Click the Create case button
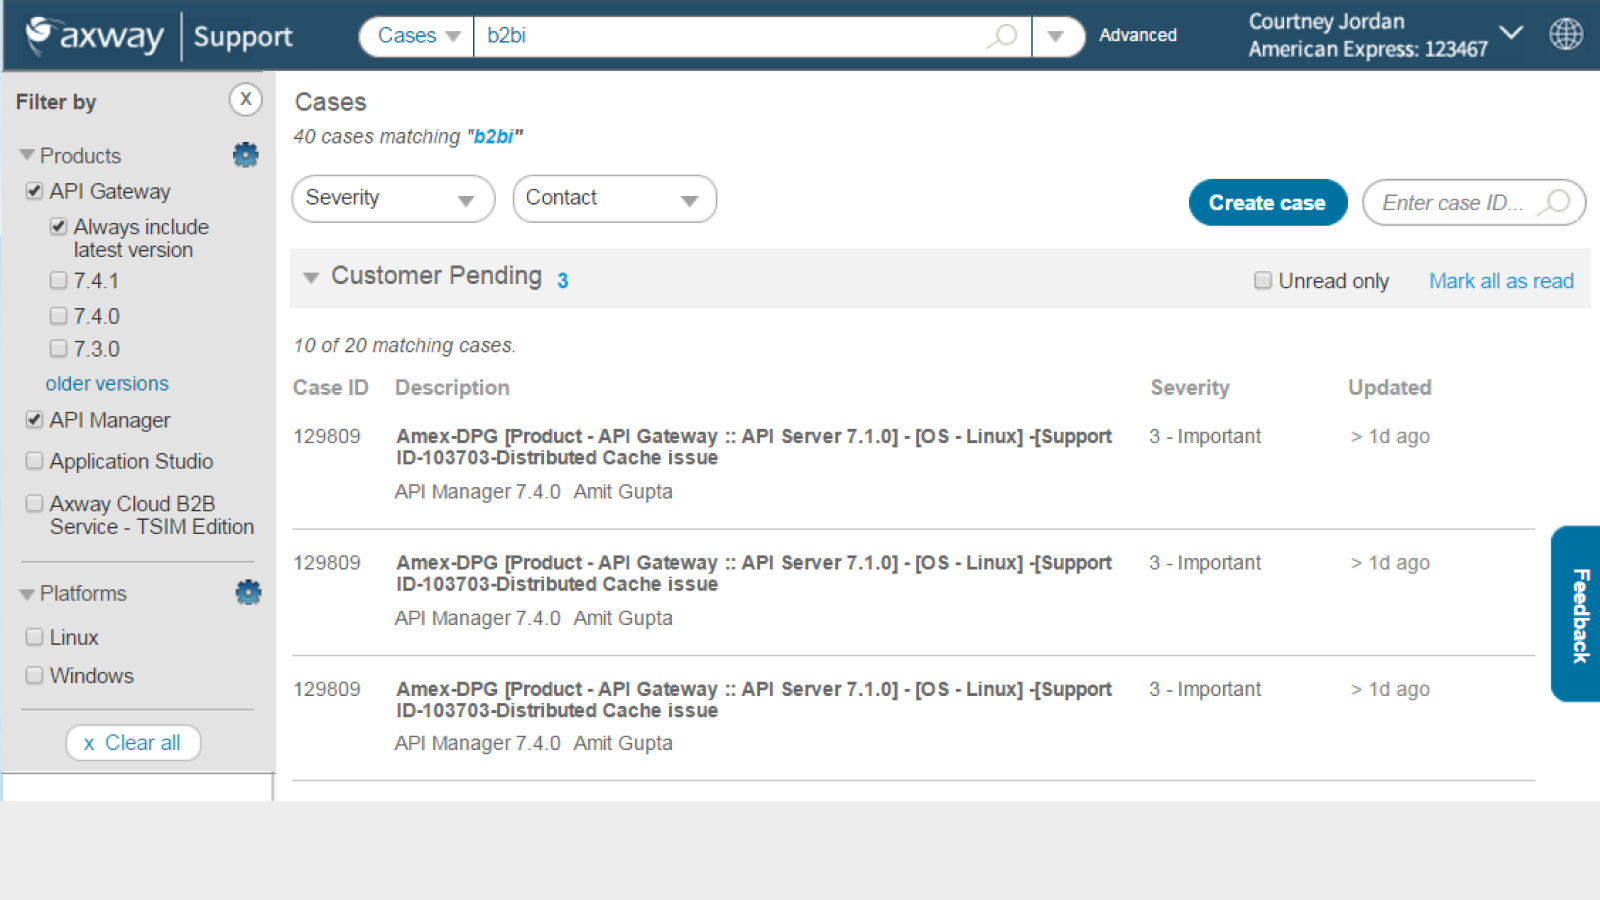The height and width of the screenshot is (900, 1600). (1267, 203)
